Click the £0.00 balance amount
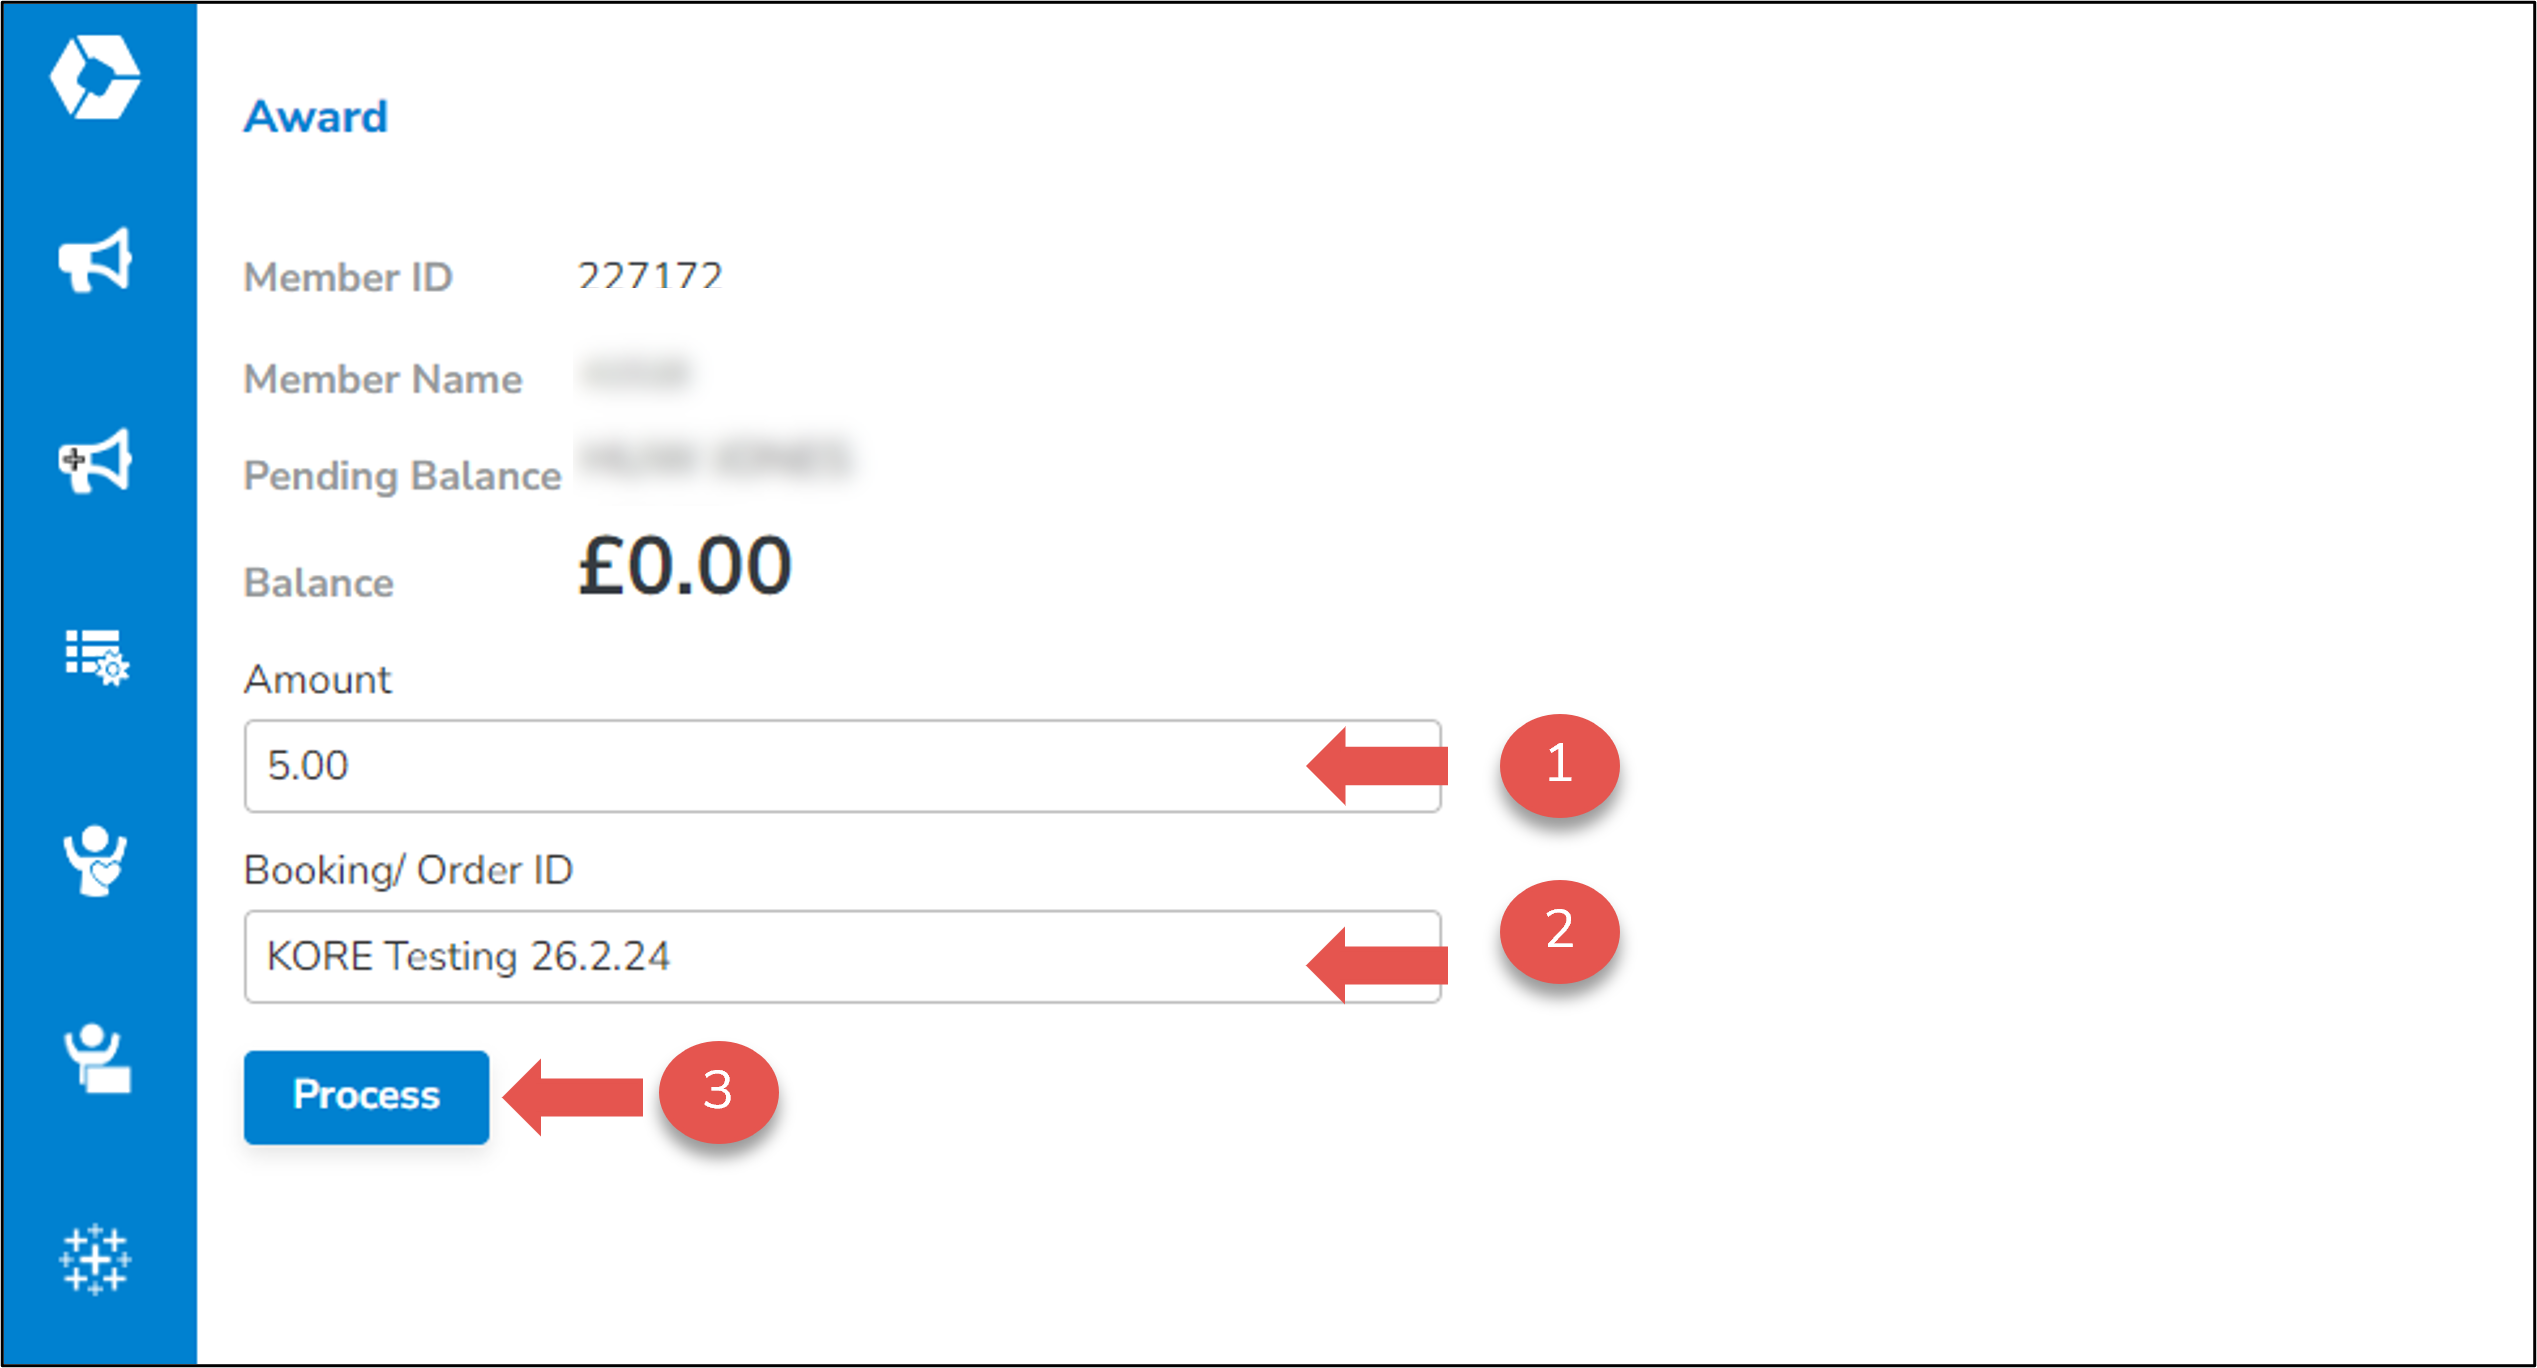This screenshot has width=2537, height=1368. click(685, 567)
